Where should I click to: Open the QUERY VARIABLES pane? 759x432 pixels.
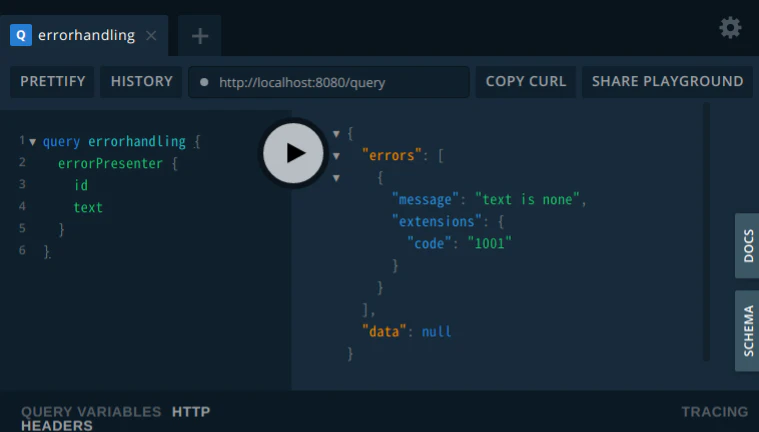pyautogui.click(x=91, y=412)
